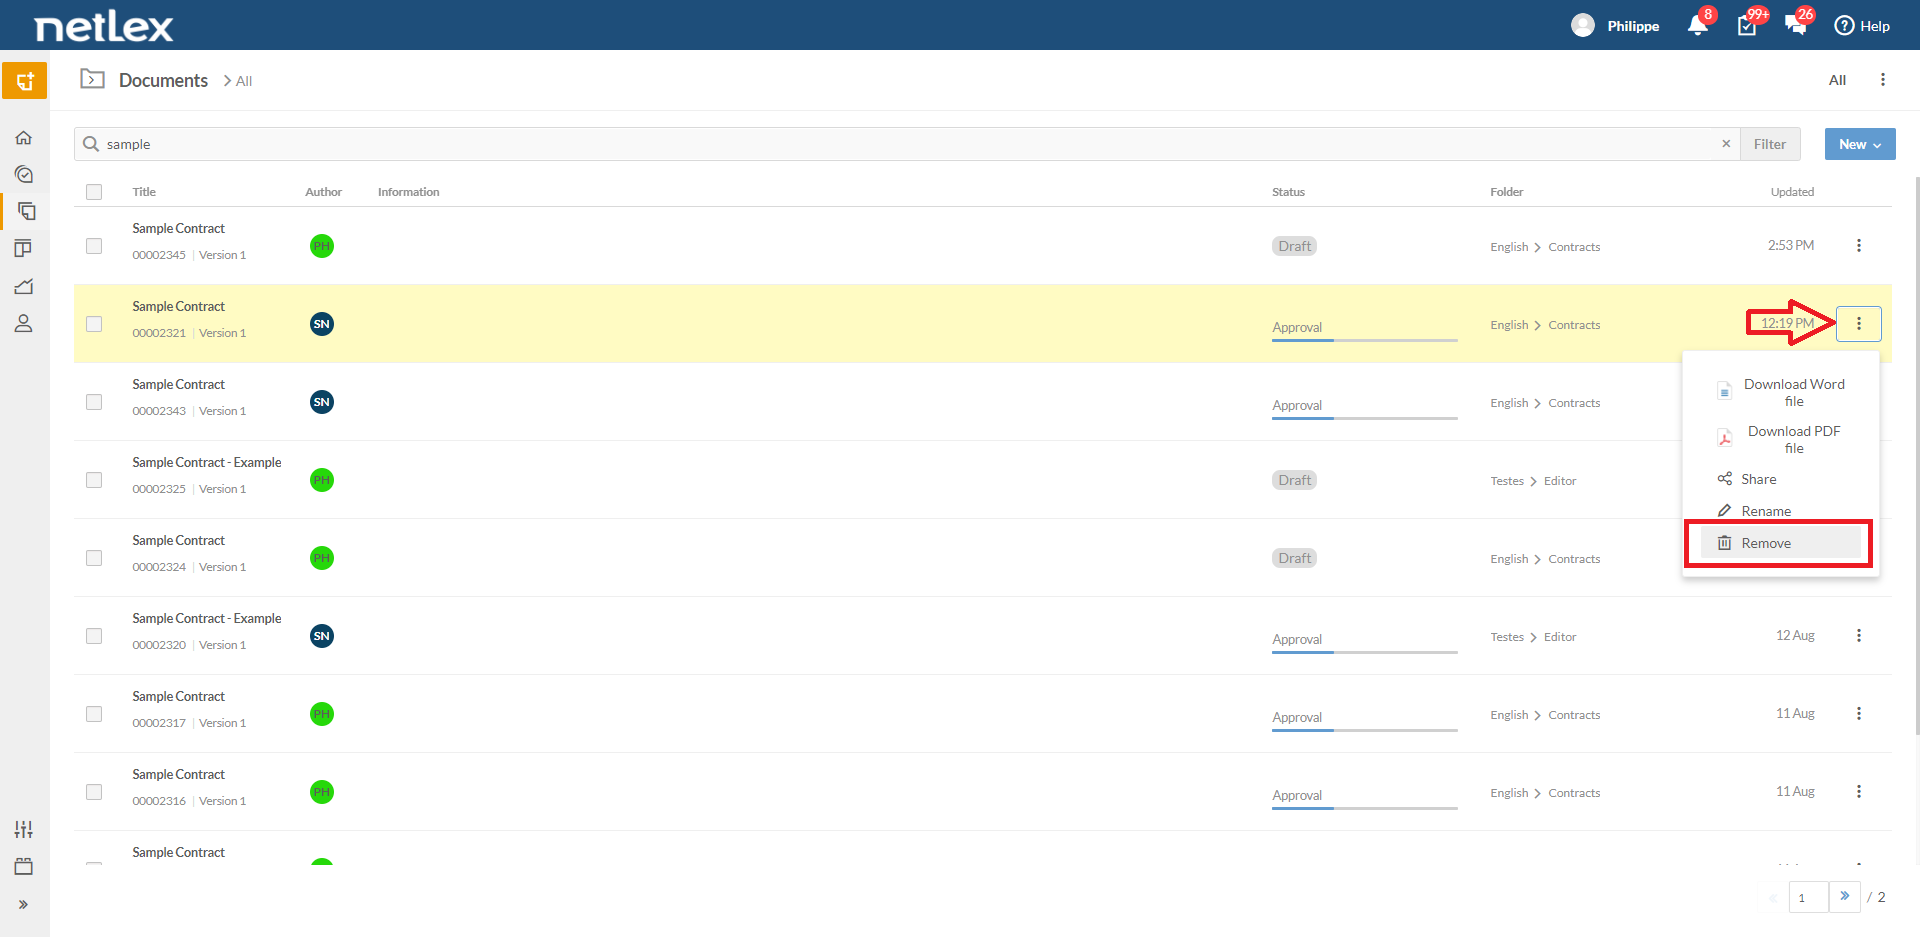Check the box for document 00002321
Viewport: 1920px width, 937px height.
[x=94, y=324]
